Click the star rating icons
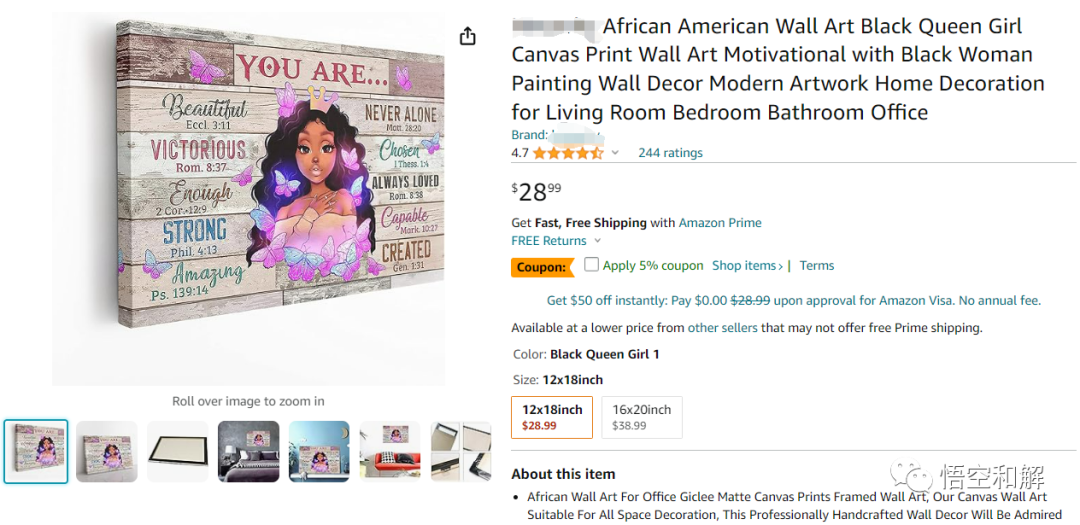 pyautogui.click(x=567, y=153)
